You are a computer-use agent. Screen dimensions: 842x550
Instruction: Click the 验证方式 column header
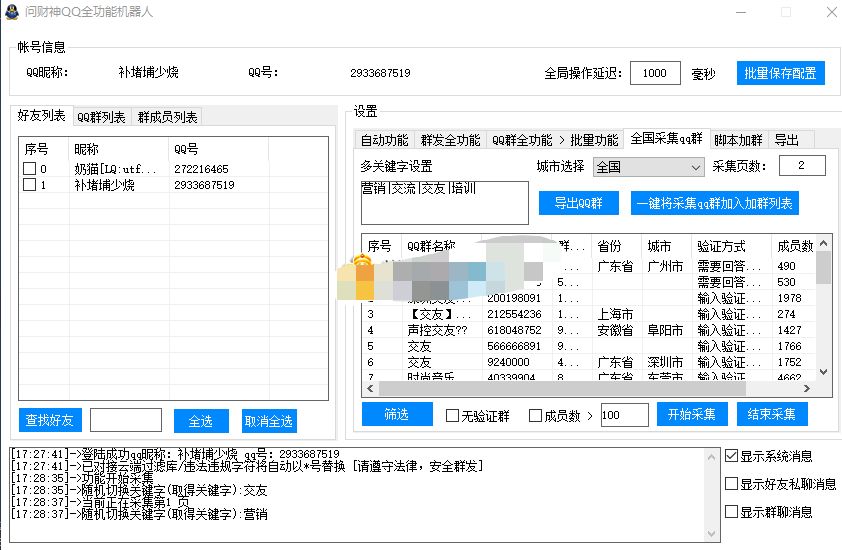click(x=731, y=246)
